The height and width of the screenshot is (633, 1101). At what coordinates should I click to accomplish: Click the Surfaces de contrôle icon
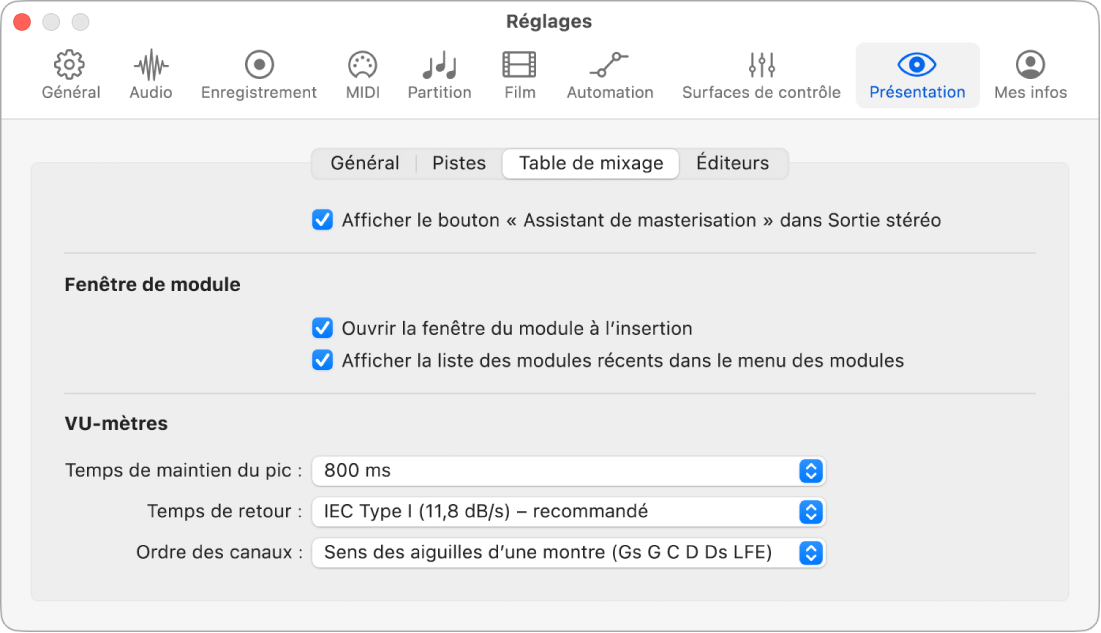(760, 75)
